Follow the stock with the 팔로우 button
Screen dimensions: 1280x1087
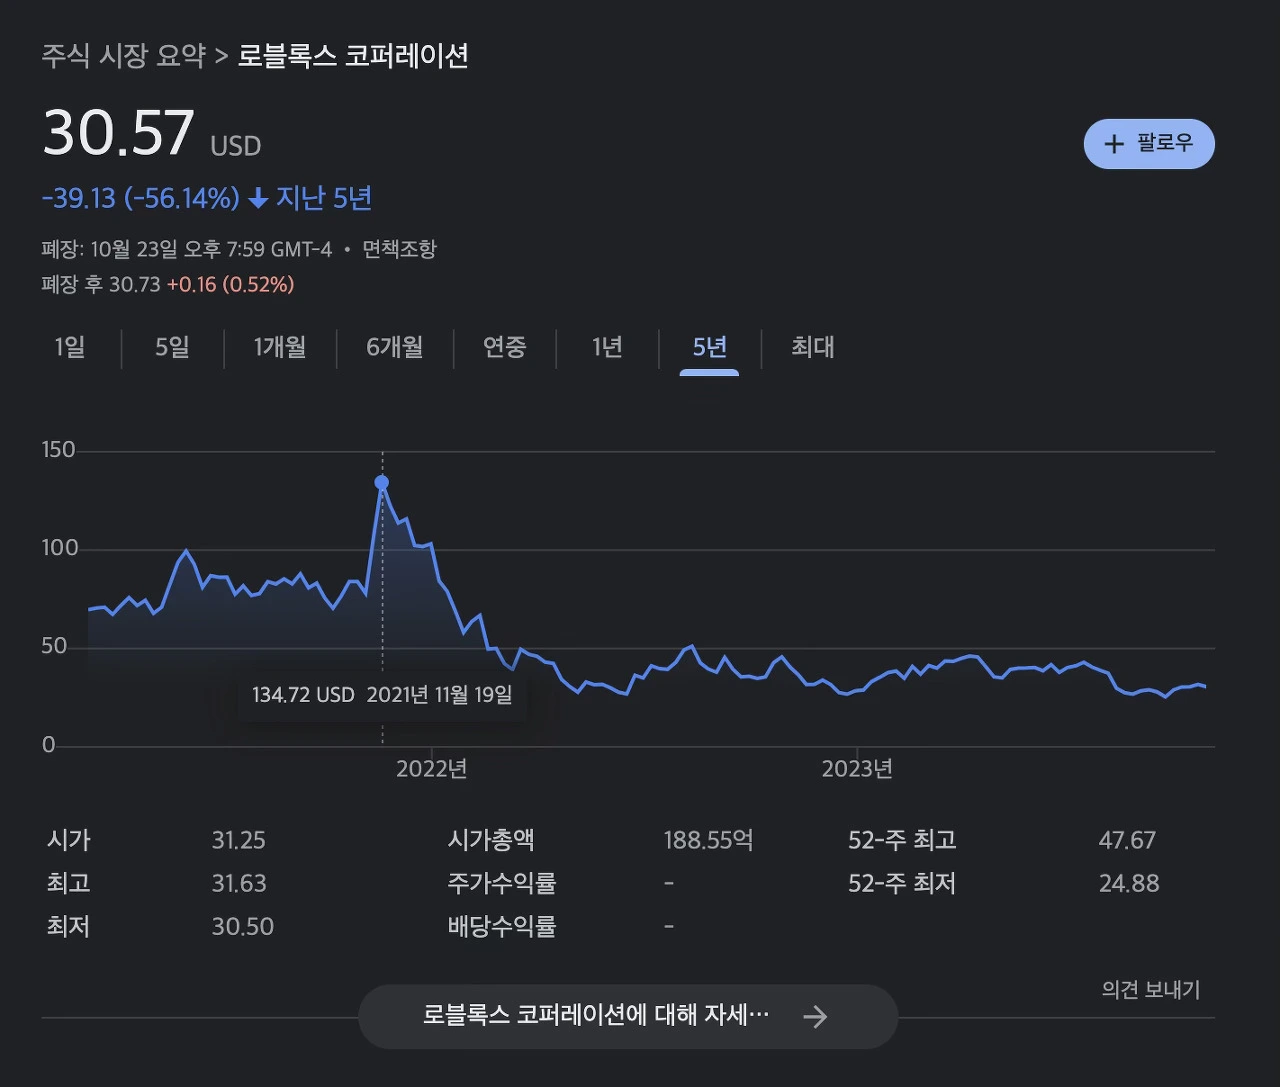click(1149, 144)
